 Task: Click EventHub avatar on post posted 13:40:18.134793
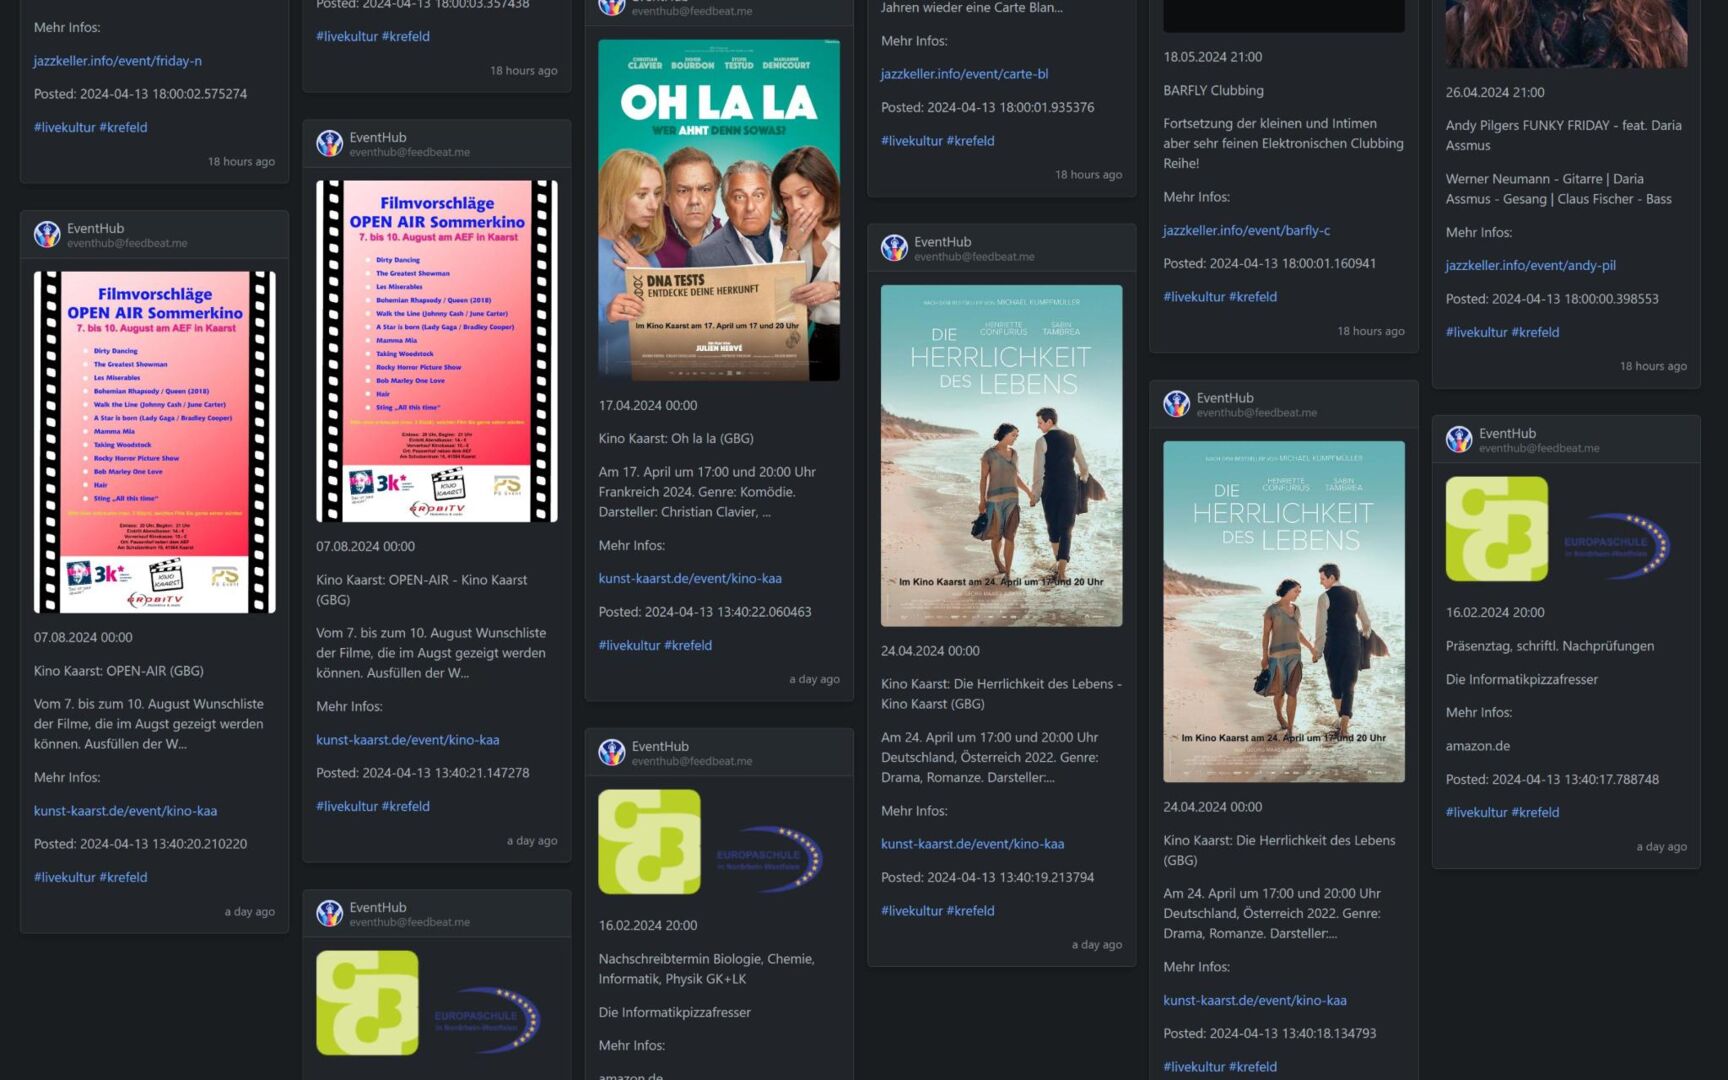tap(1177, 404)
